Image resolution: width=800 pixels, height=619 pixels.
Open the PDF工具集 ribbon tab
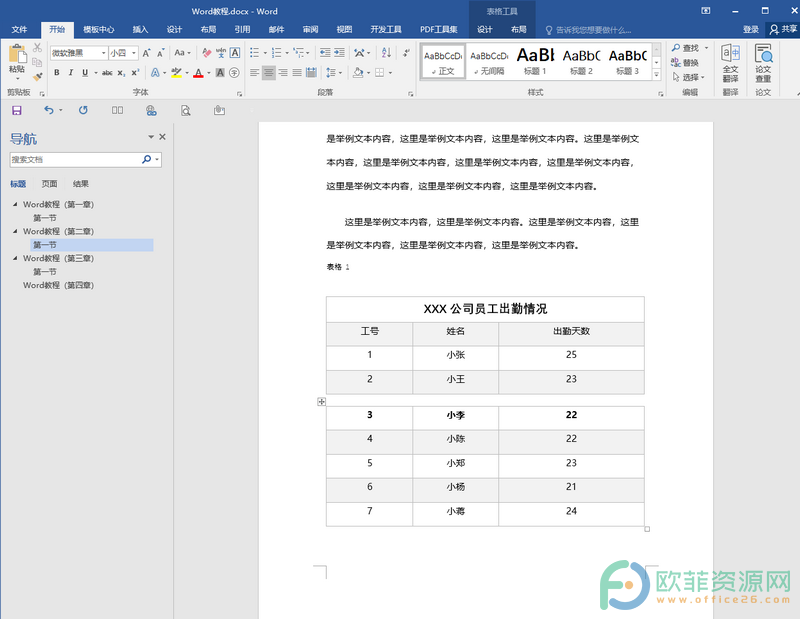(439, 30)
